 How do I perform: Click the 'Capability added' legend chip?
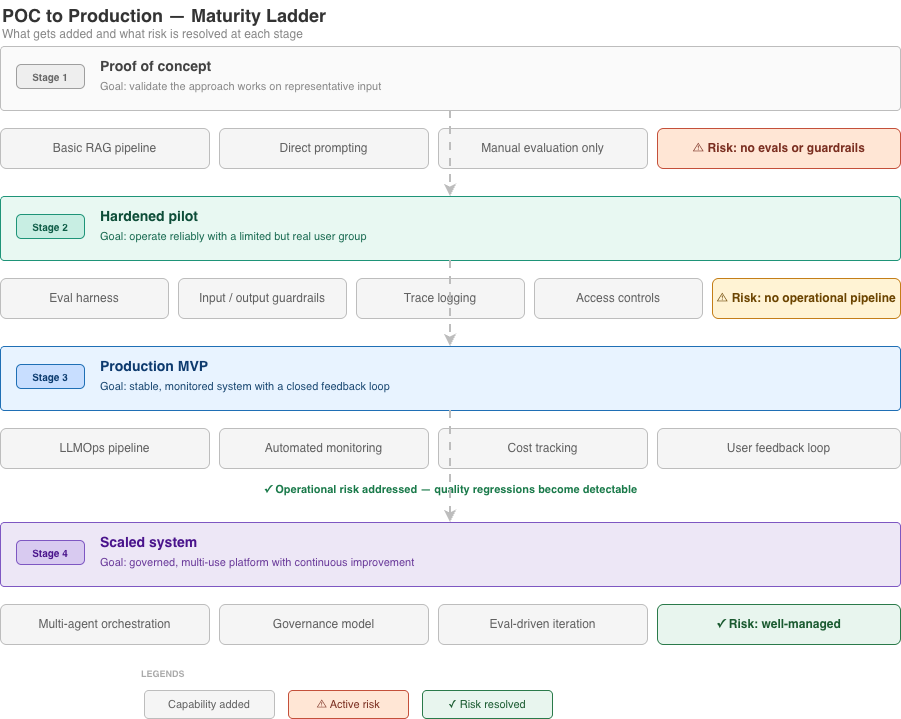click(x=209, y=704)
